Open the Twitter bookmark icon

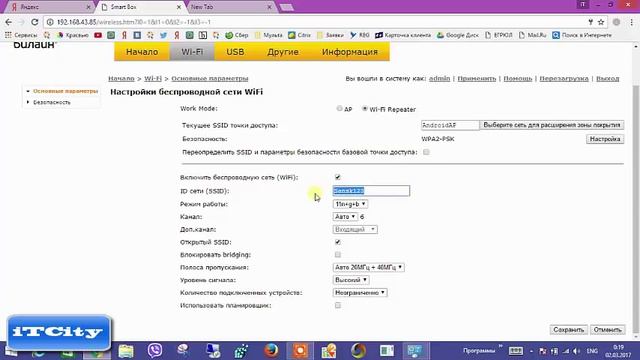click(164, 36)
